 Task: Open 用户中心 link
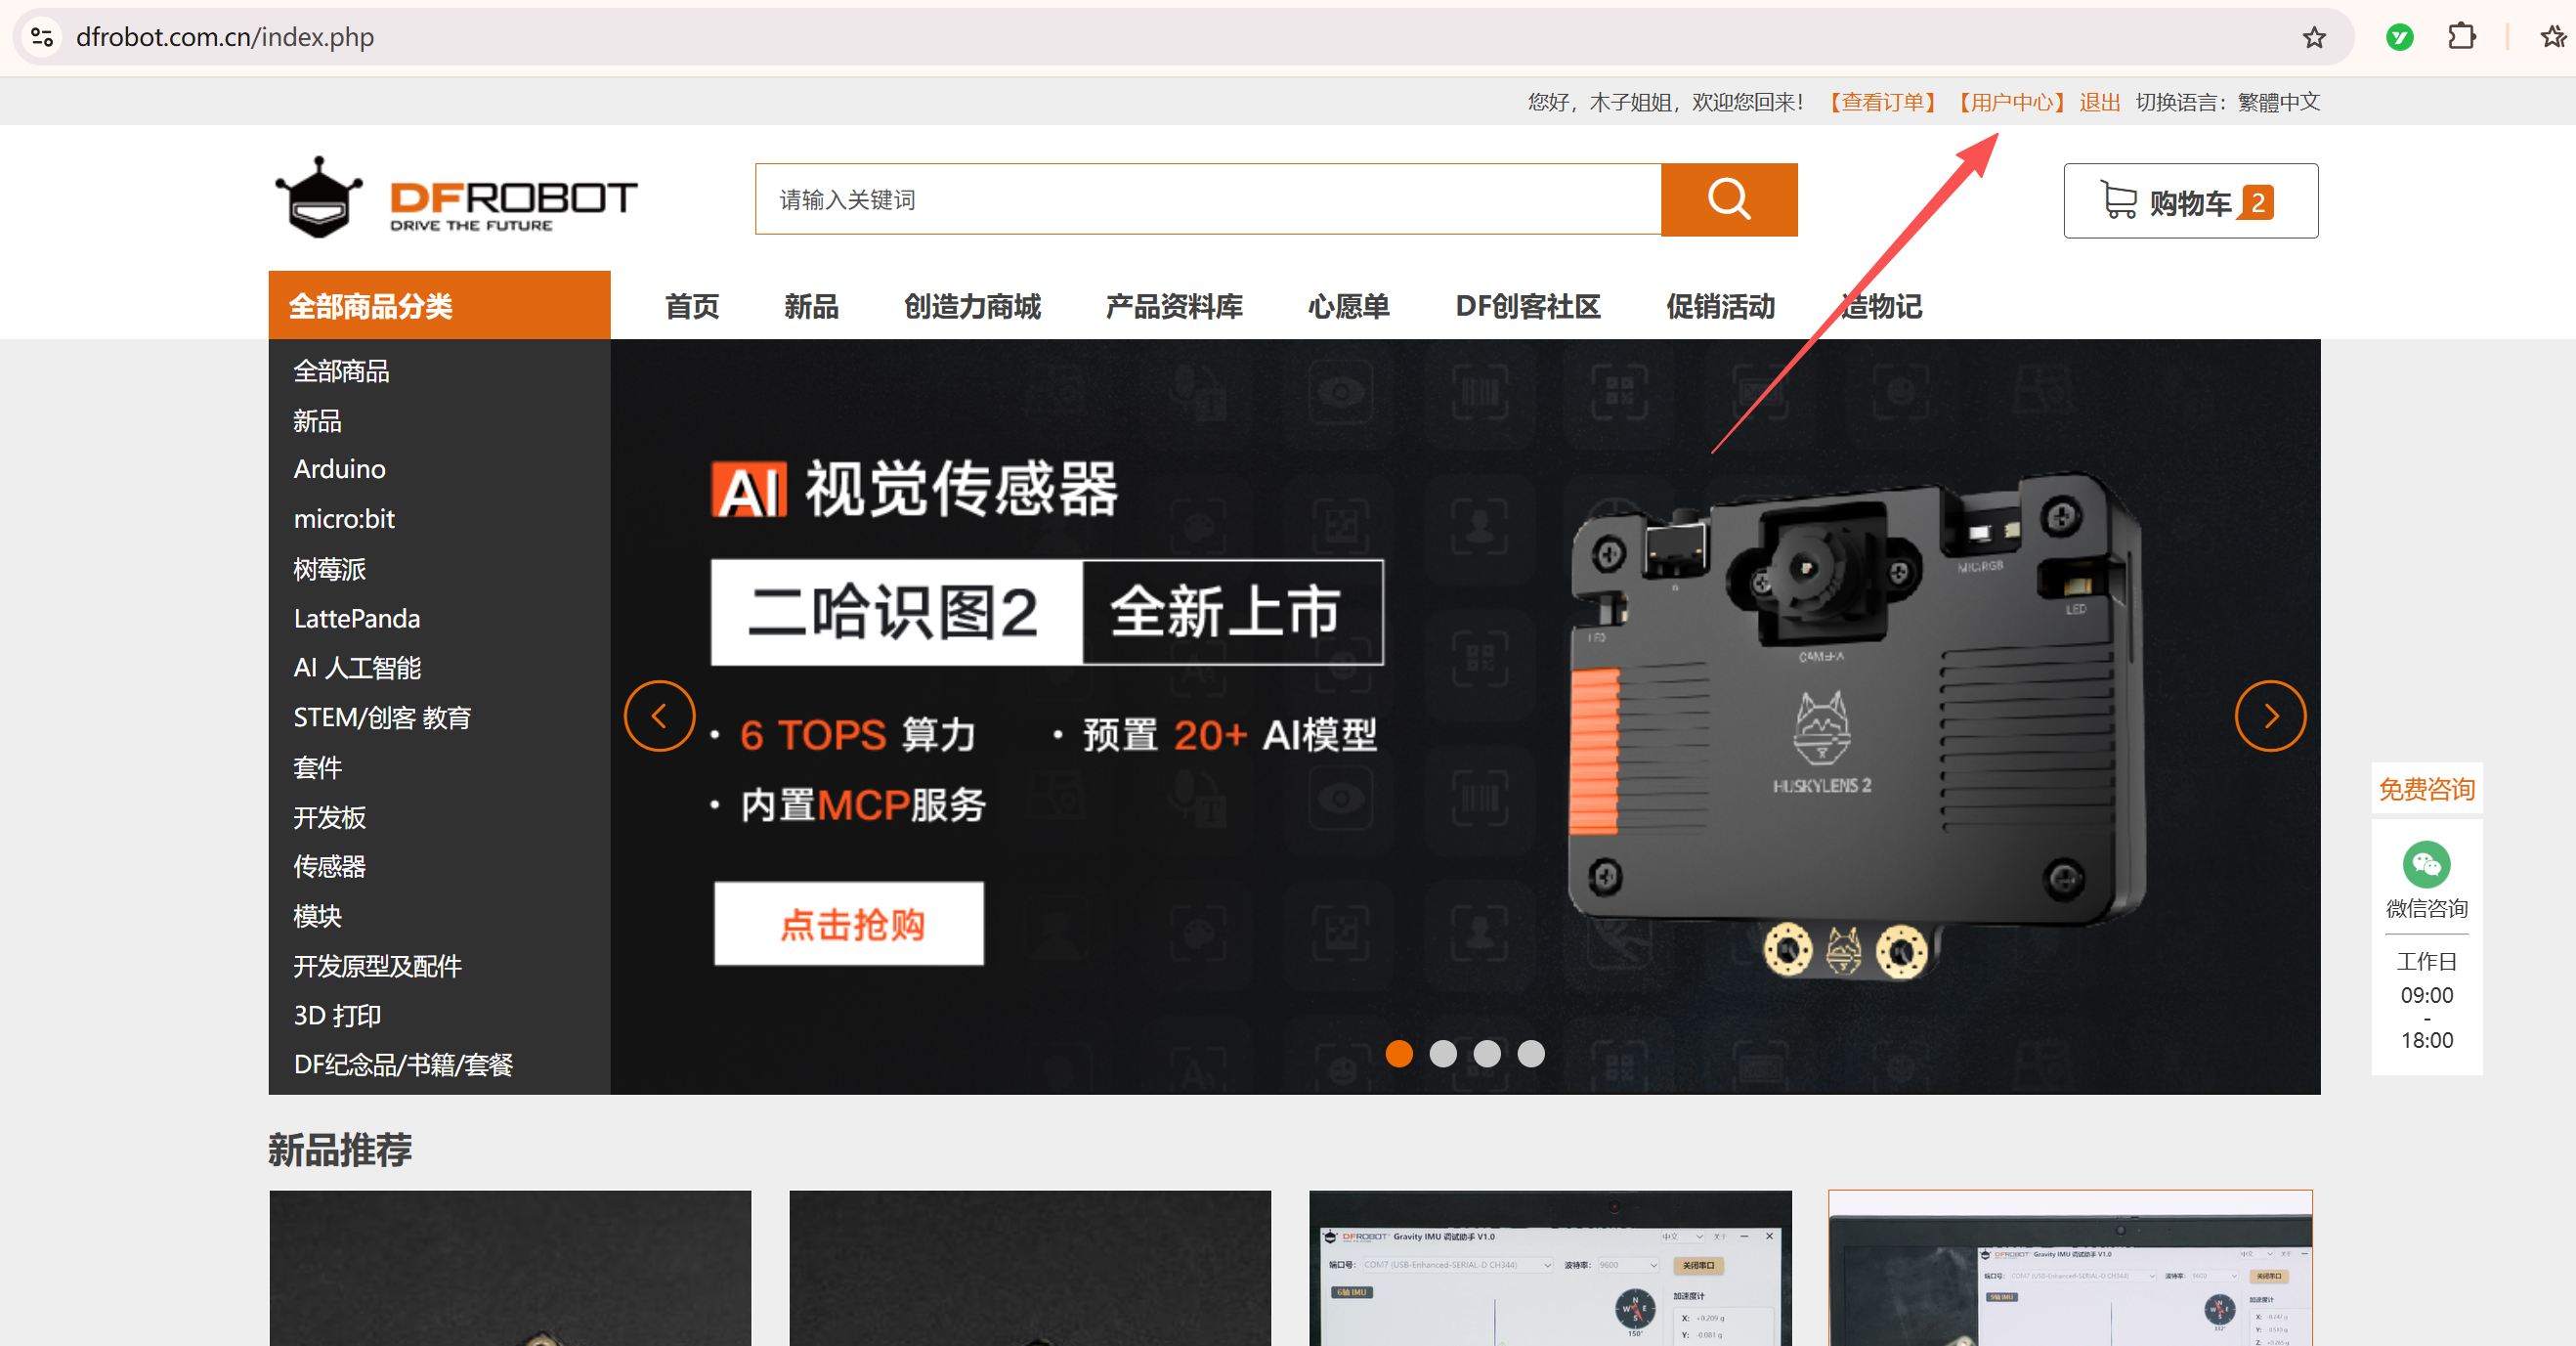(x=2011, y=102)
